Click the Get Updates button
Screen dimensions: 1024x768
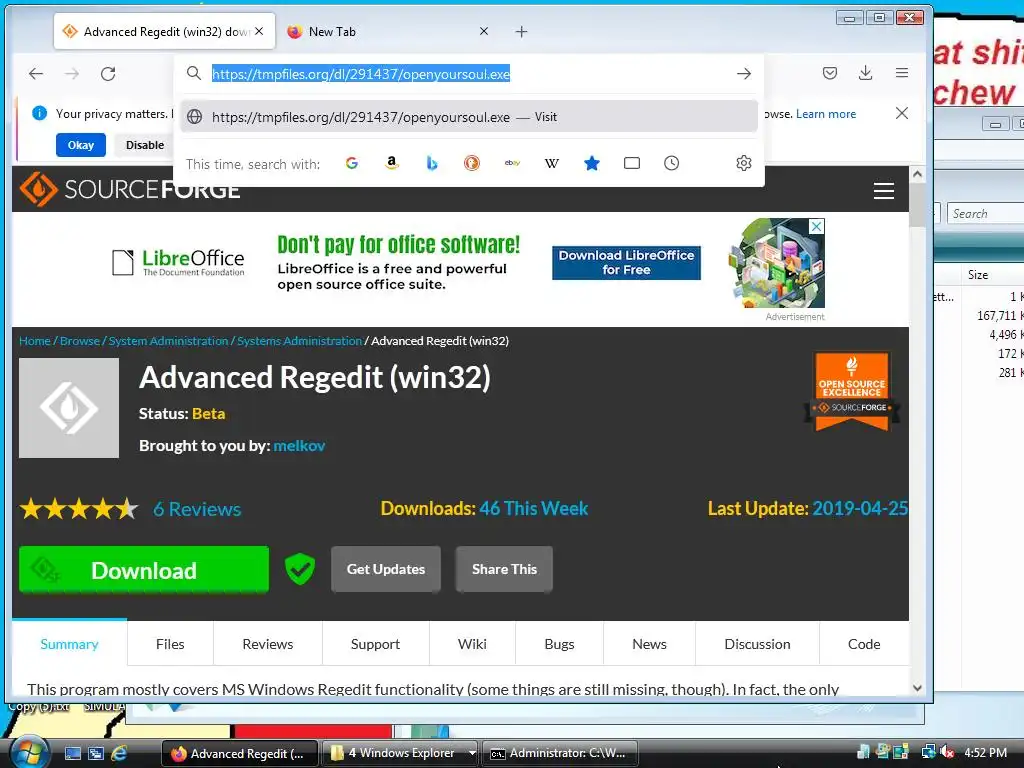386,569
